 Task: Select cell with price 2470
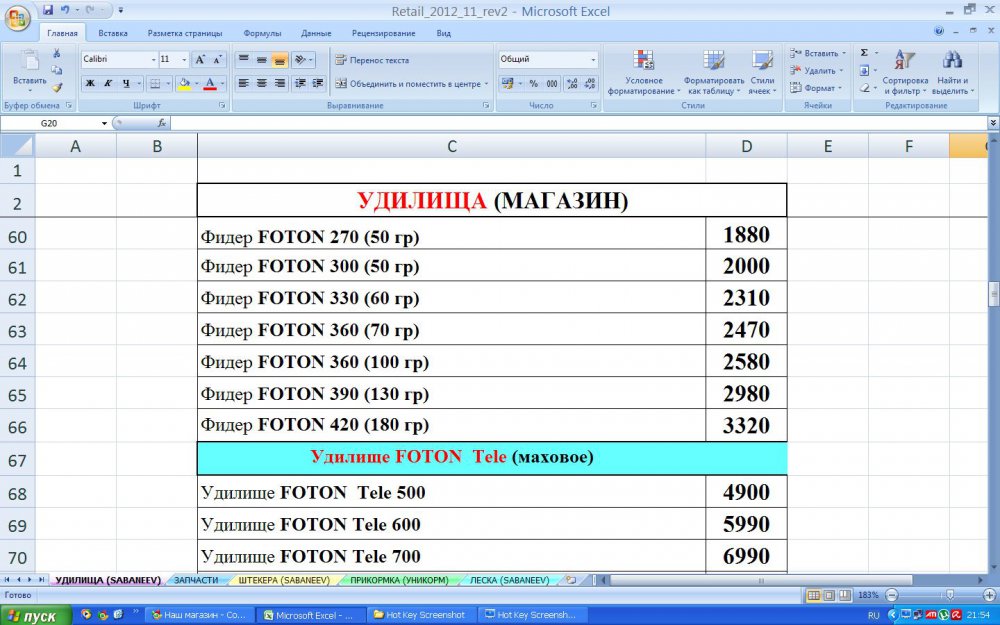tap(746, 330)
